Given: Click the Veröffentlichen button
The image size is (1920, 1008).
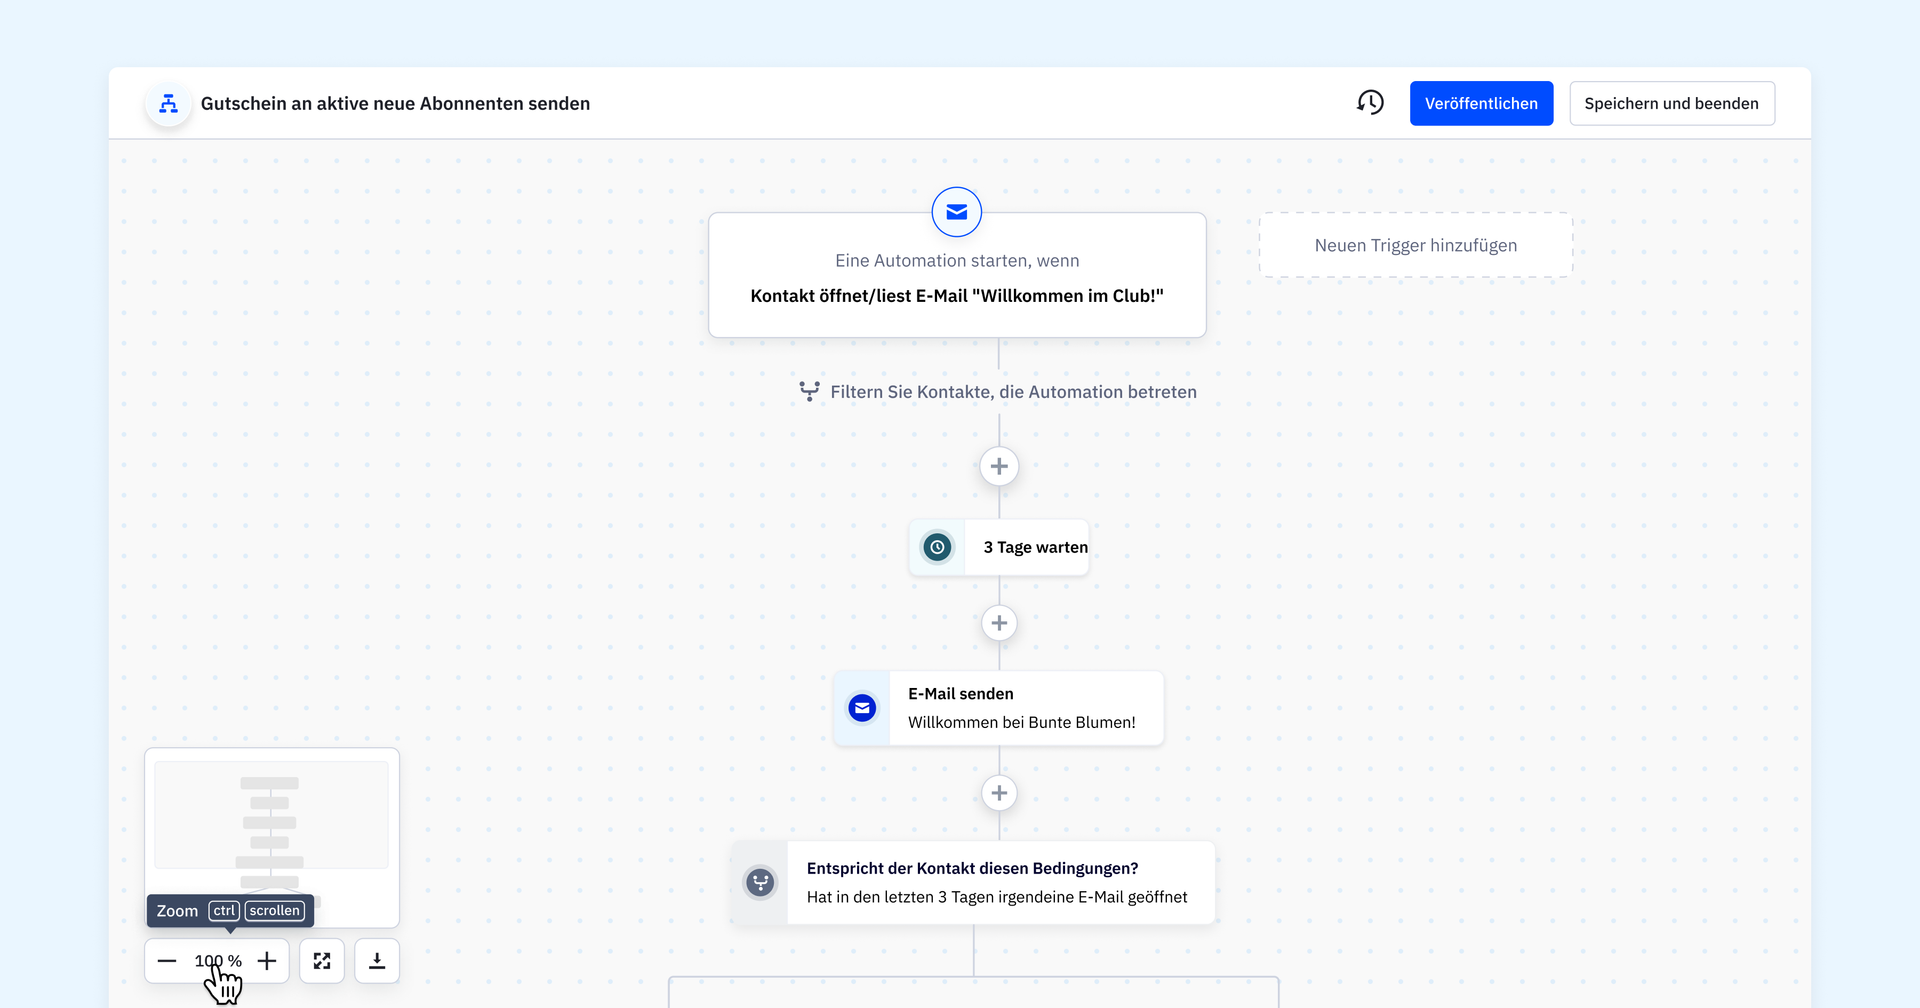Looking at the screenshot, I should 1481,104.
